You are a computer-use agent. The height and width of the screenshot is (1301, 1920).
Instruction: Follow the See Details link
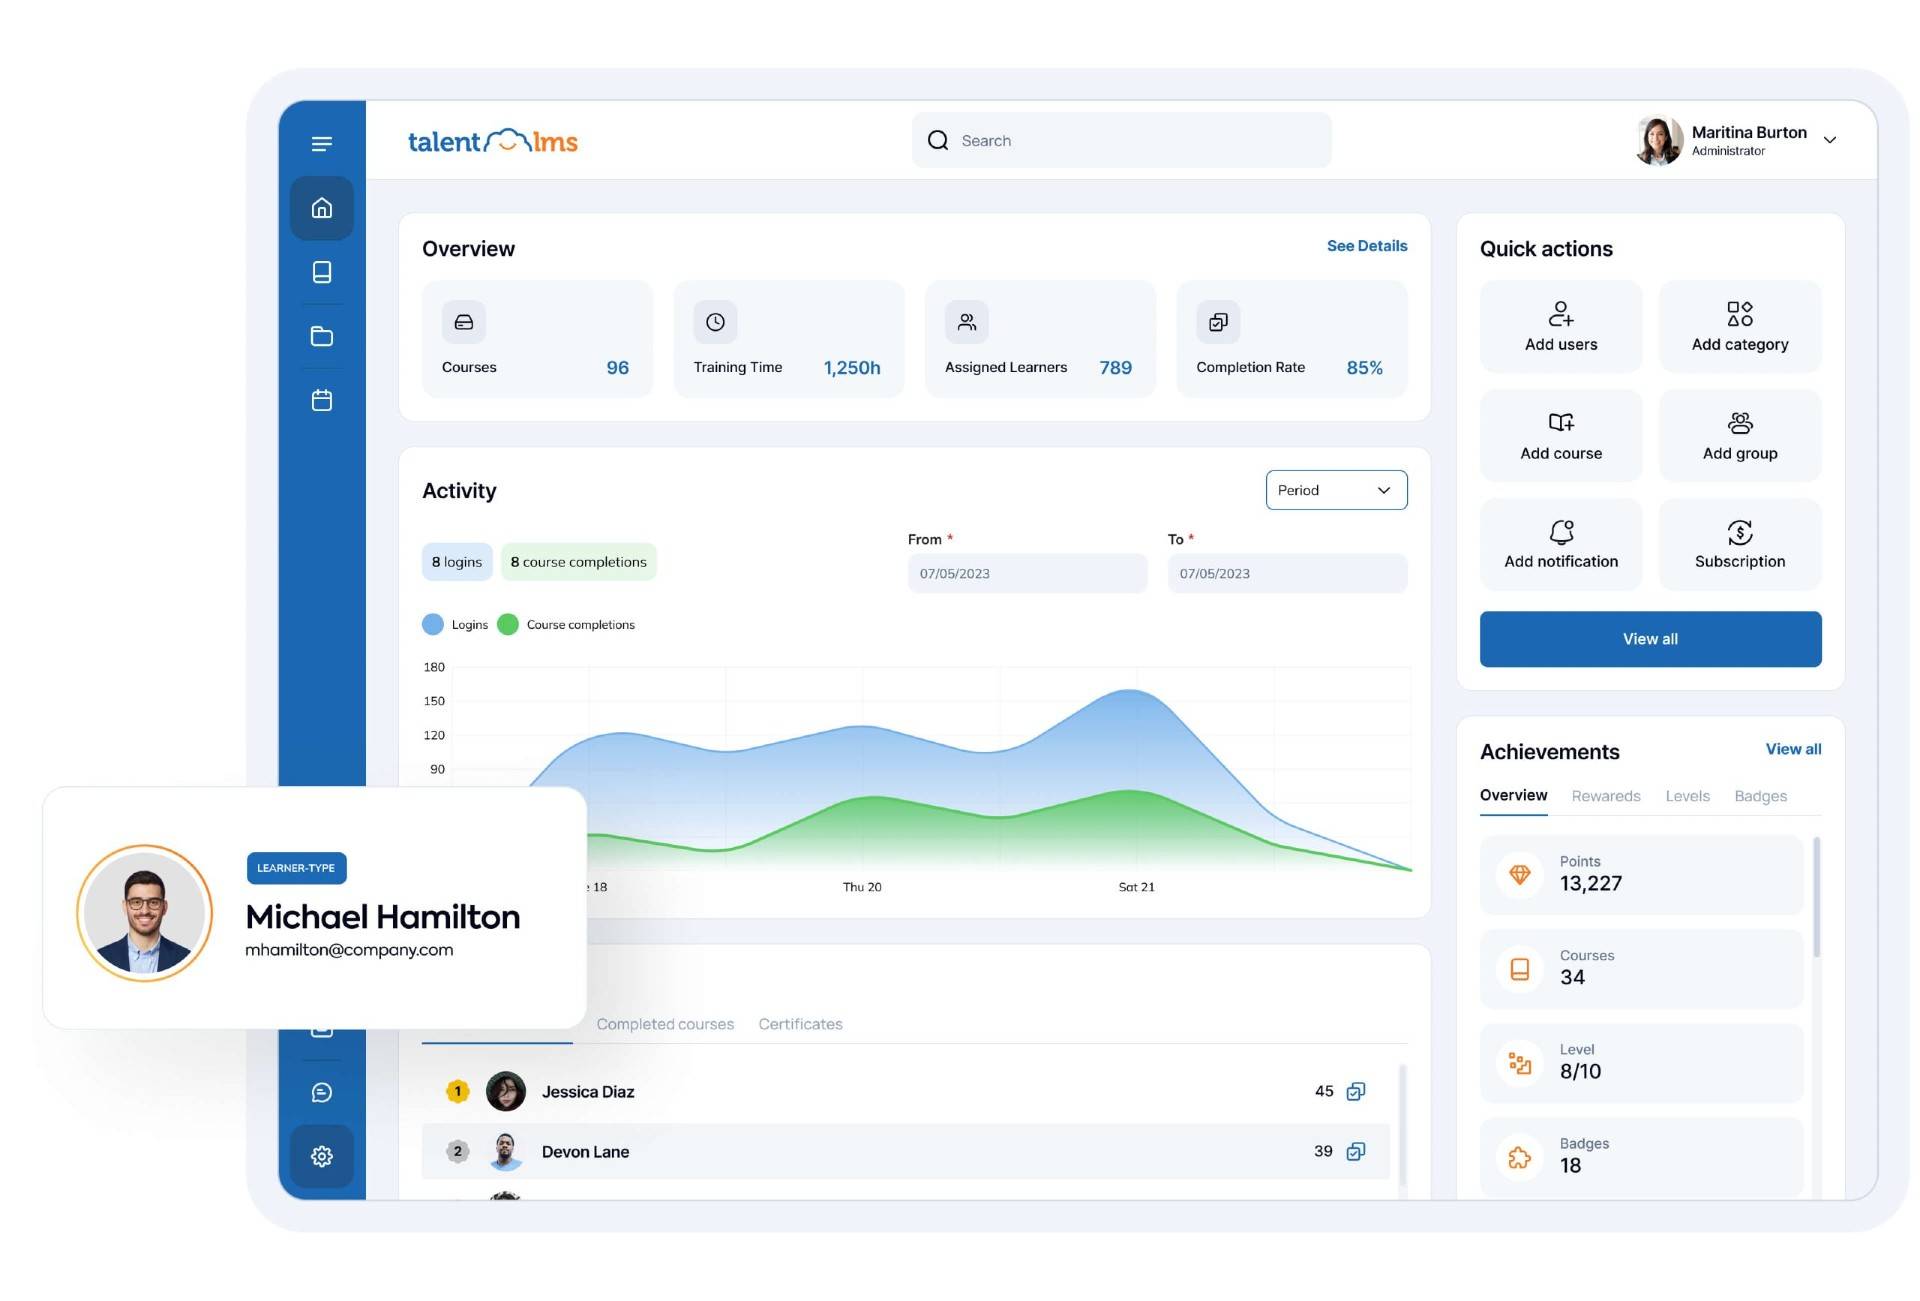tap(1366, 246)
